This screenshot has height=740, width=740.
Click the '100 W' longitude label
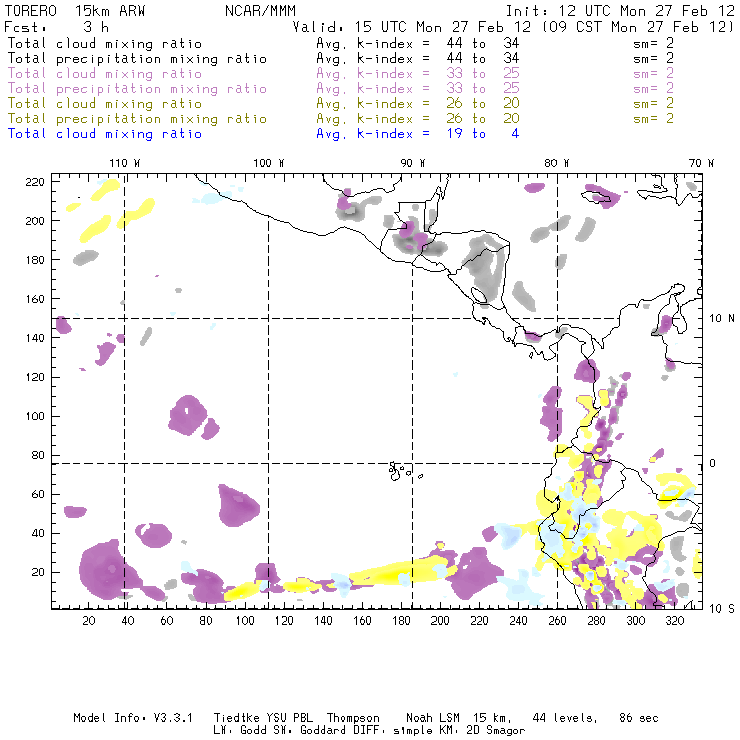[269, 163]
